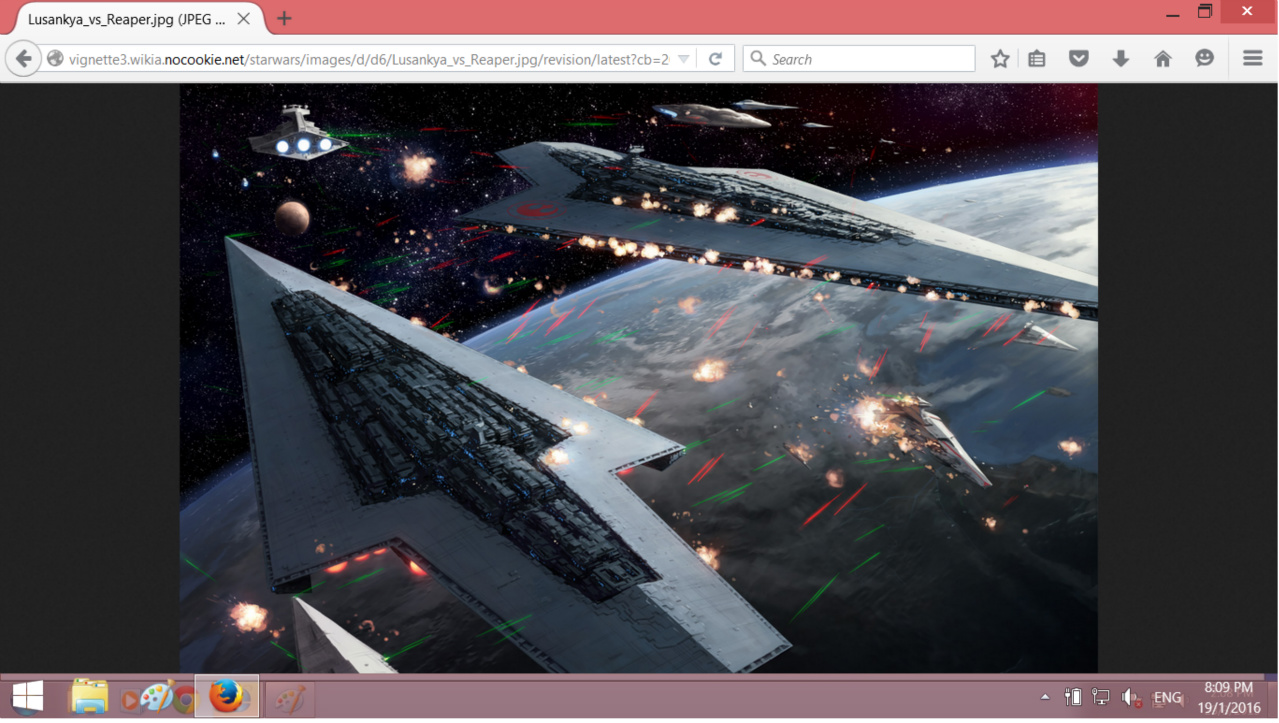Open Paint palette taskbar icon

[157, 697]
